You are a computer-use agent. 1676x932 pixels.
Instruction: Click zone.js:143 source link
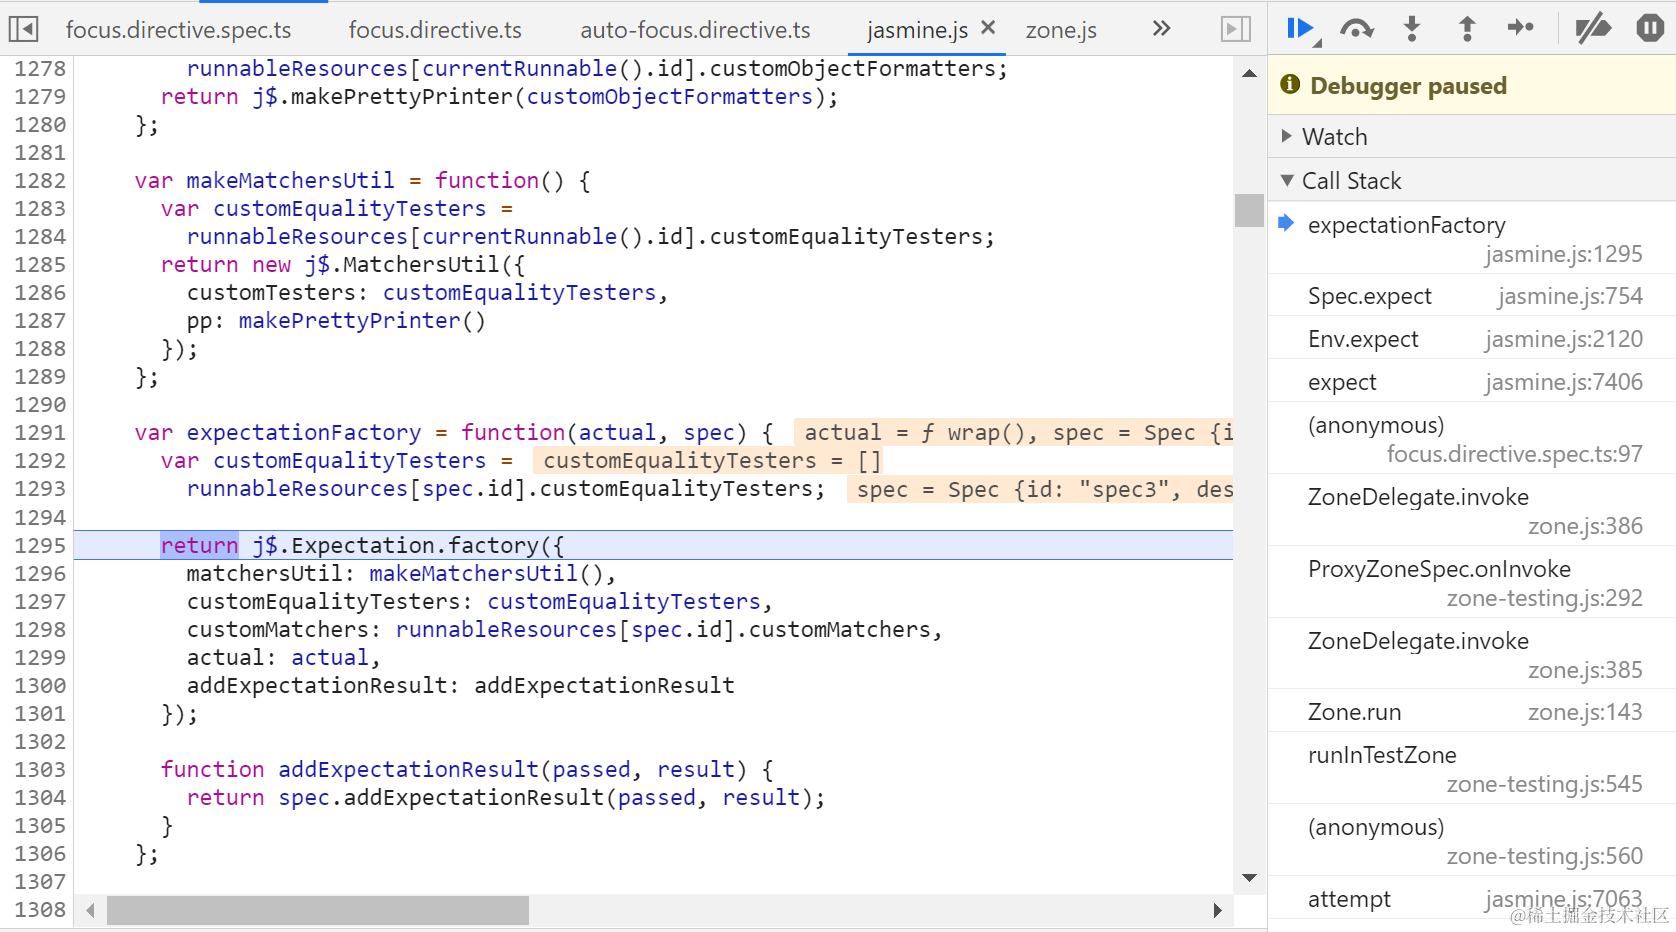(1585, 712)
